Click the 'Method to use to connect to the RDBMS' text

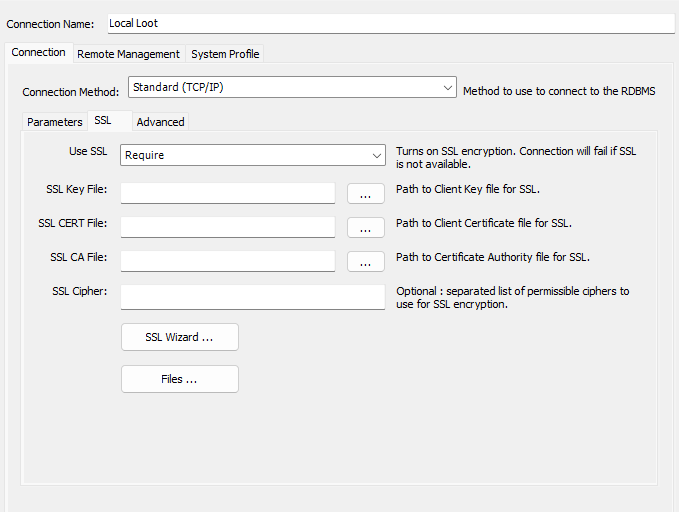[559, 91]
